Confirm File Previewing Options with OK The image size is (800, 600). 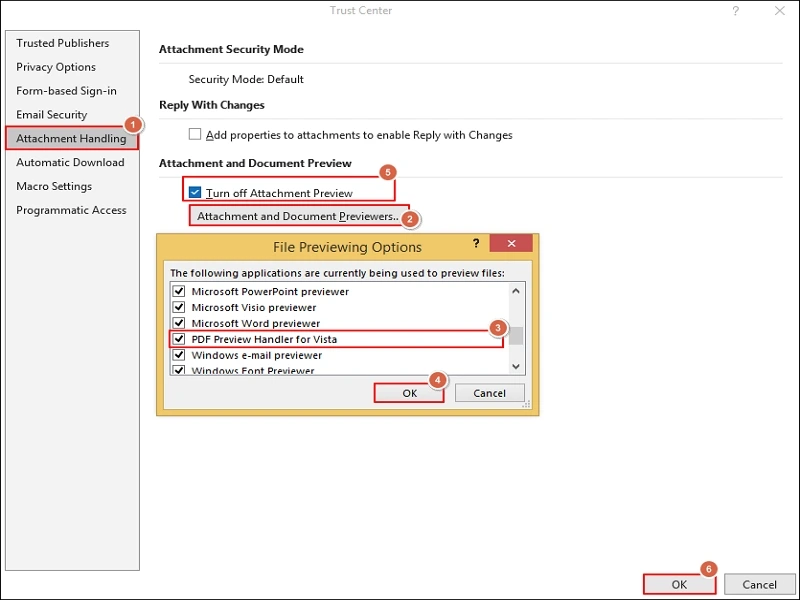click(x=409, y=393)
